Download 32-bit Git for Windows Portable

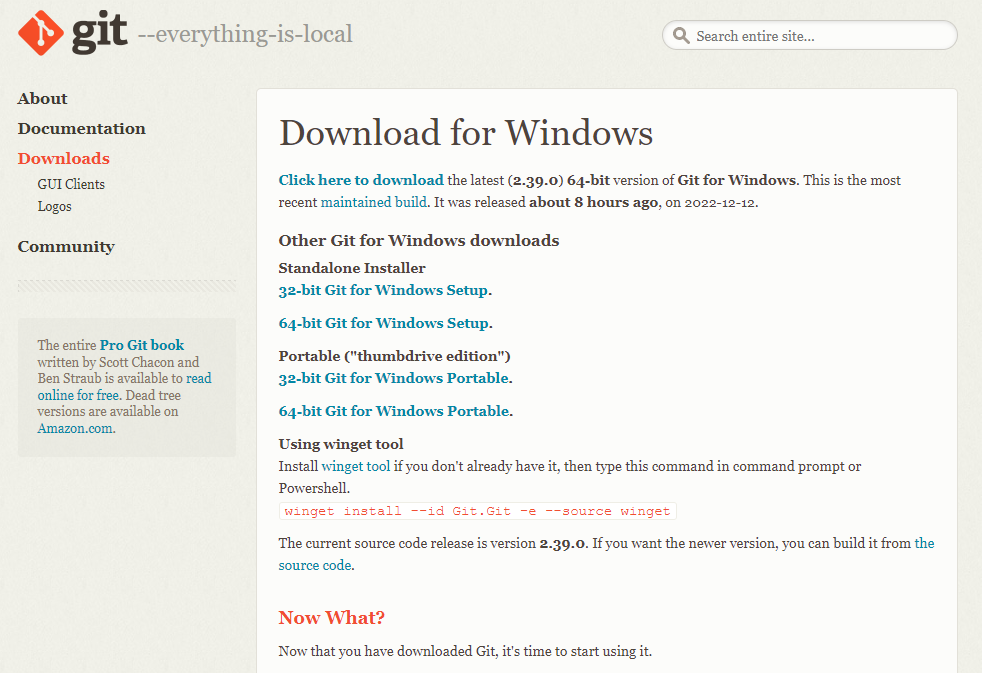pos(394,378)
